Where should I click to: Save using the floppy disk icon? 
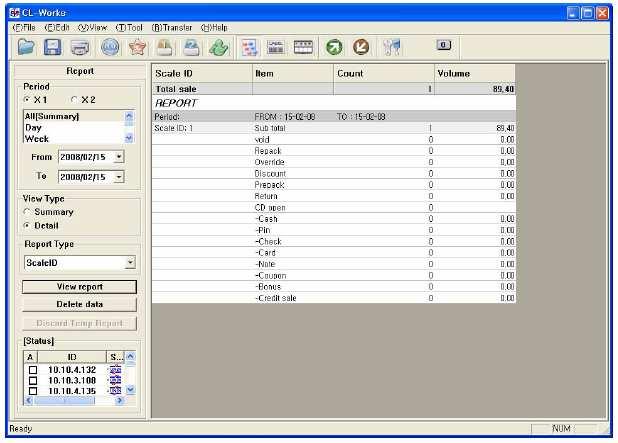click(52, 47)
